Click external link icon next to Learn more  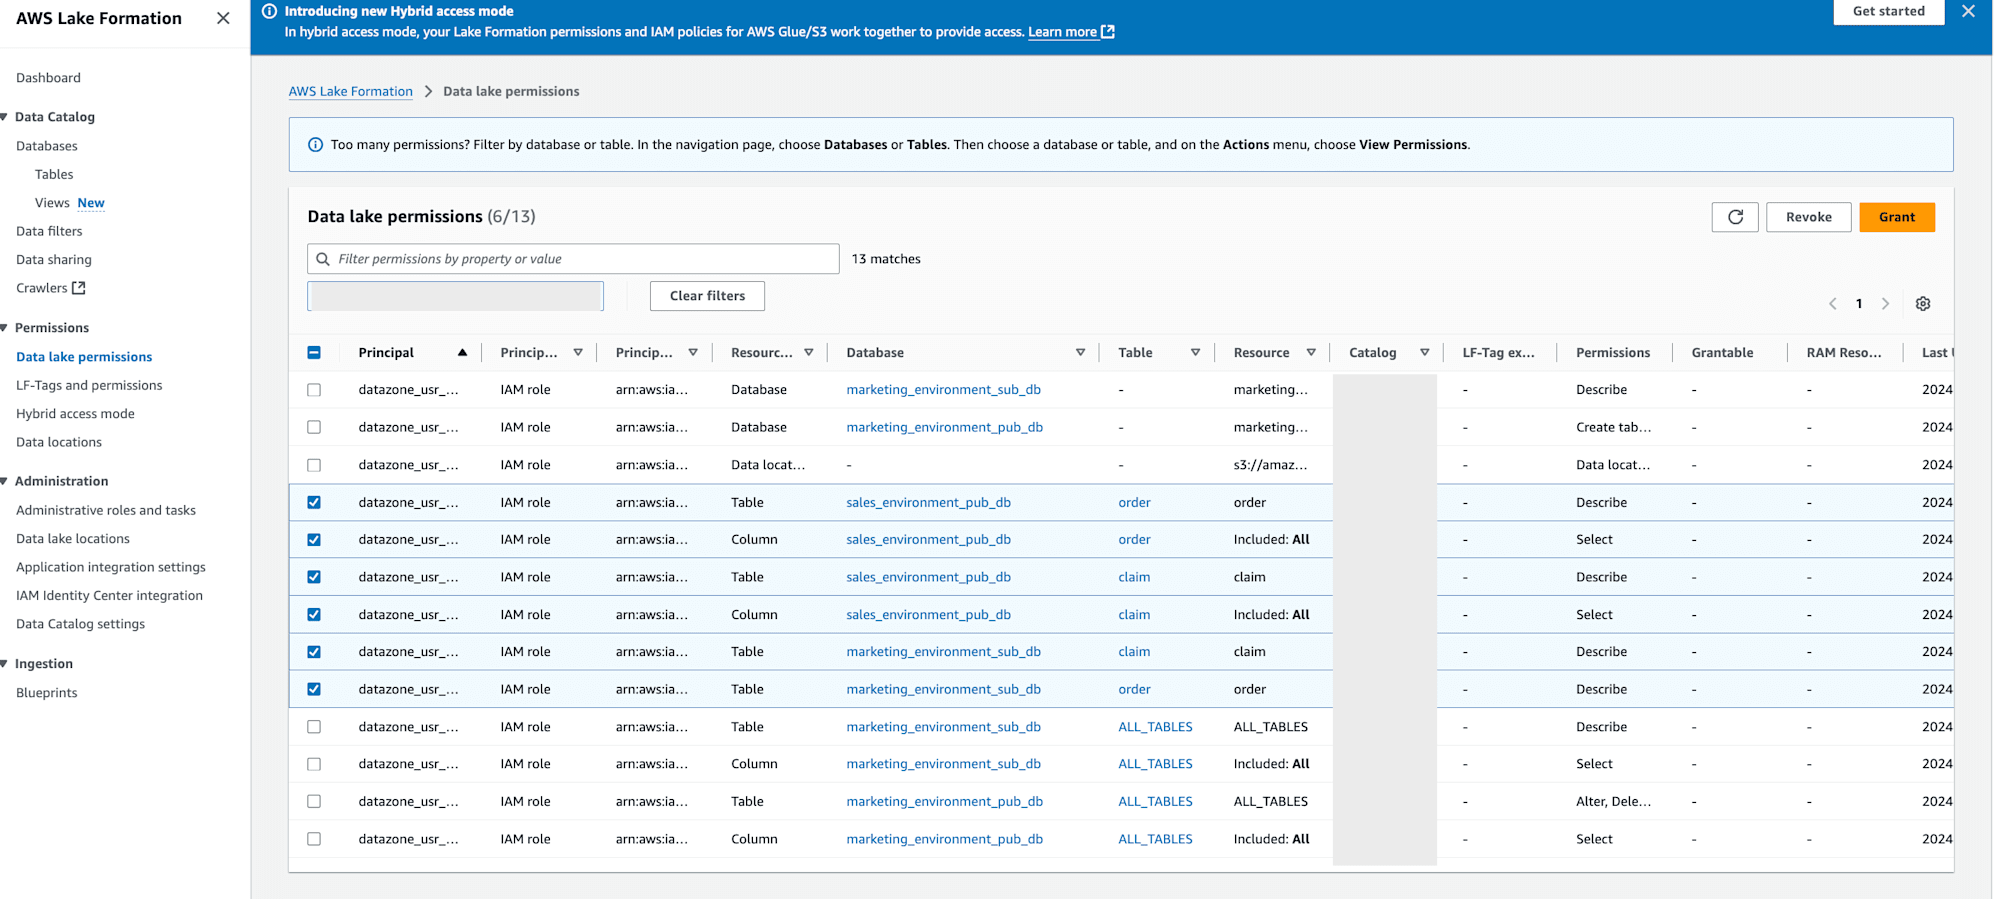click(x=1108, y=32)
